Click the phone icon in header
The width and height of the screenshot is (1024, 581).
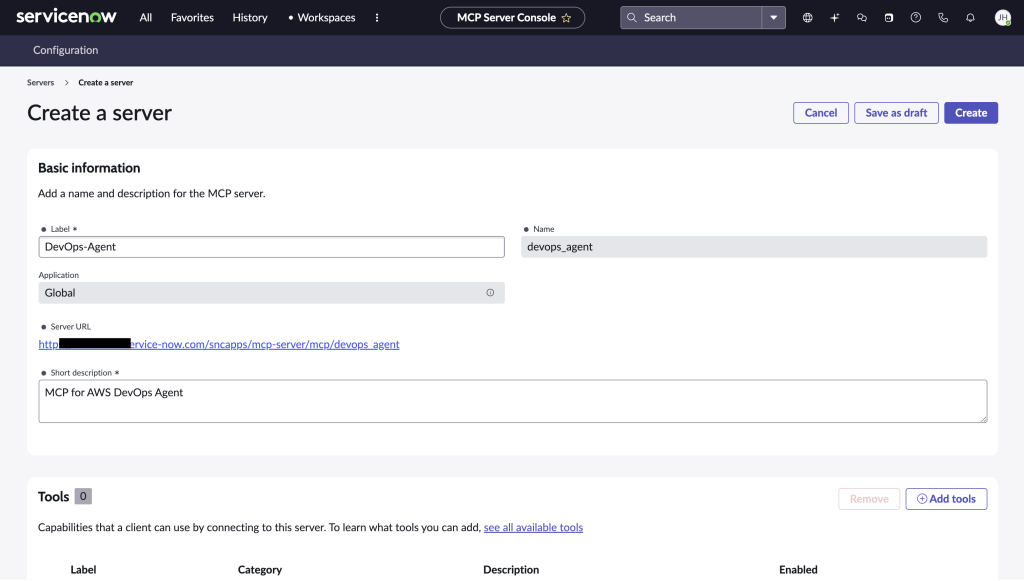943,18
